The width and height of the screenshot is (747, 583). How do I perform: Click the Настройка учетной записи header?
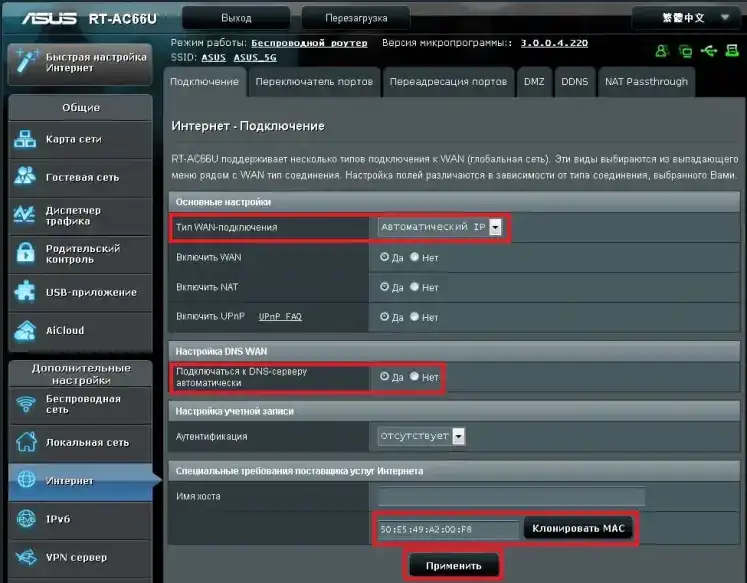(x=454, y=411)
